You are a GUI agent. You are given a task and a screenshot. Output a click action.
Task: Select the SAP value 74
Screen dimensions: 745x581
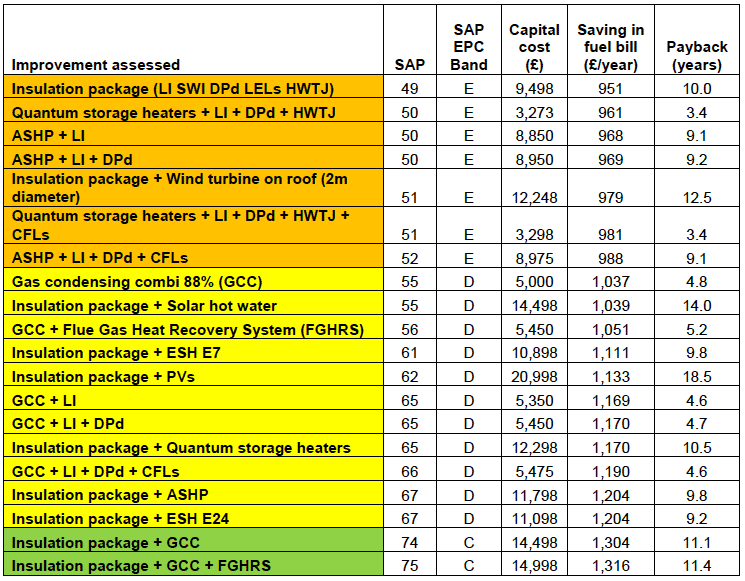tap(410, 543)
